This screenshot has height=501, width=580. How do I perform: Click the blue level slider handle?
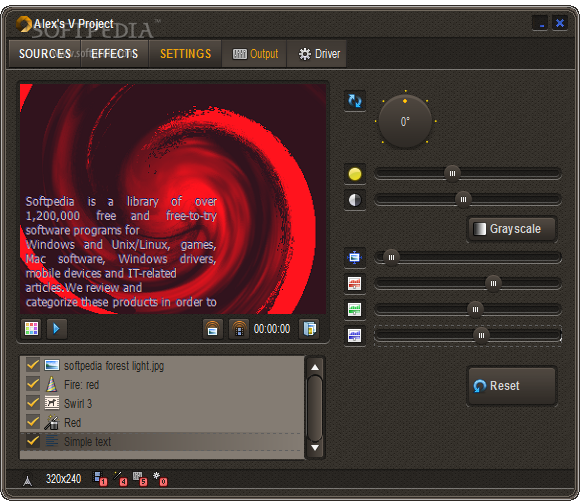[481, 336]
